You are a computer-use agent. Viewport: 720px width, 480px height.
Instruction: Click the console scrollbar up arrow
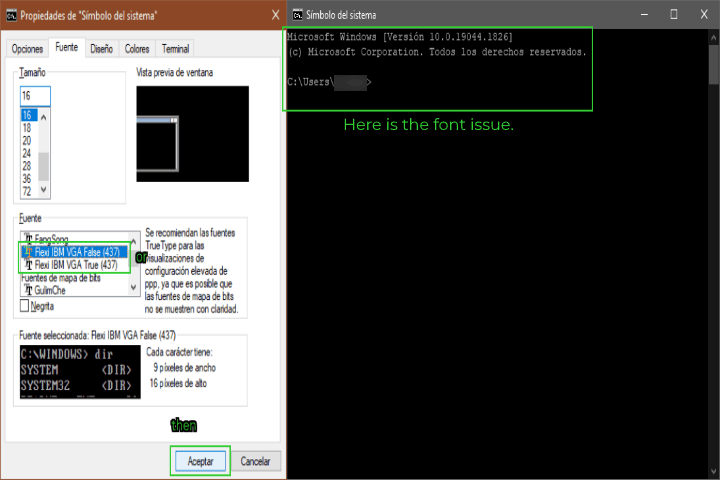[714, 38]
